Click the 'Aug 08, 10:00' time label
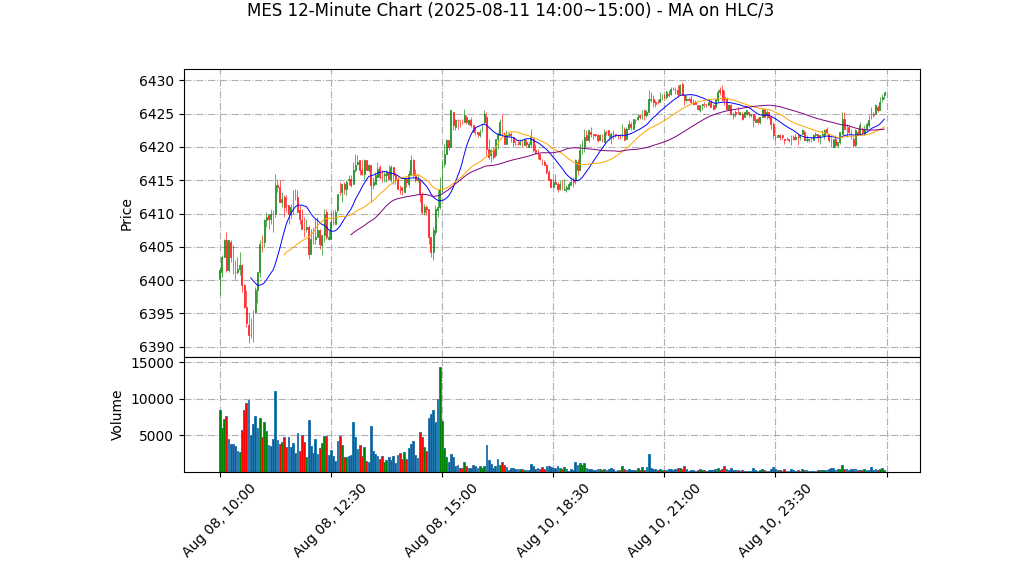Image resolution: width=1022 pixels, height=575 pixels. point(218,520)
